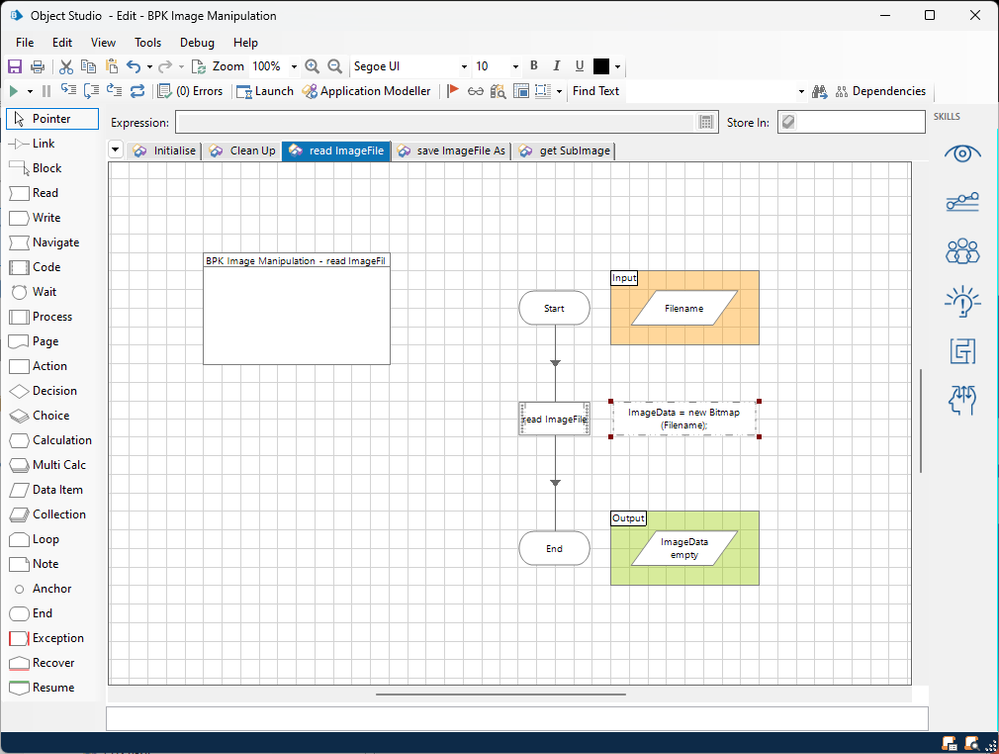
Task: Open the font size dropdown
Action: click(515, 67)
